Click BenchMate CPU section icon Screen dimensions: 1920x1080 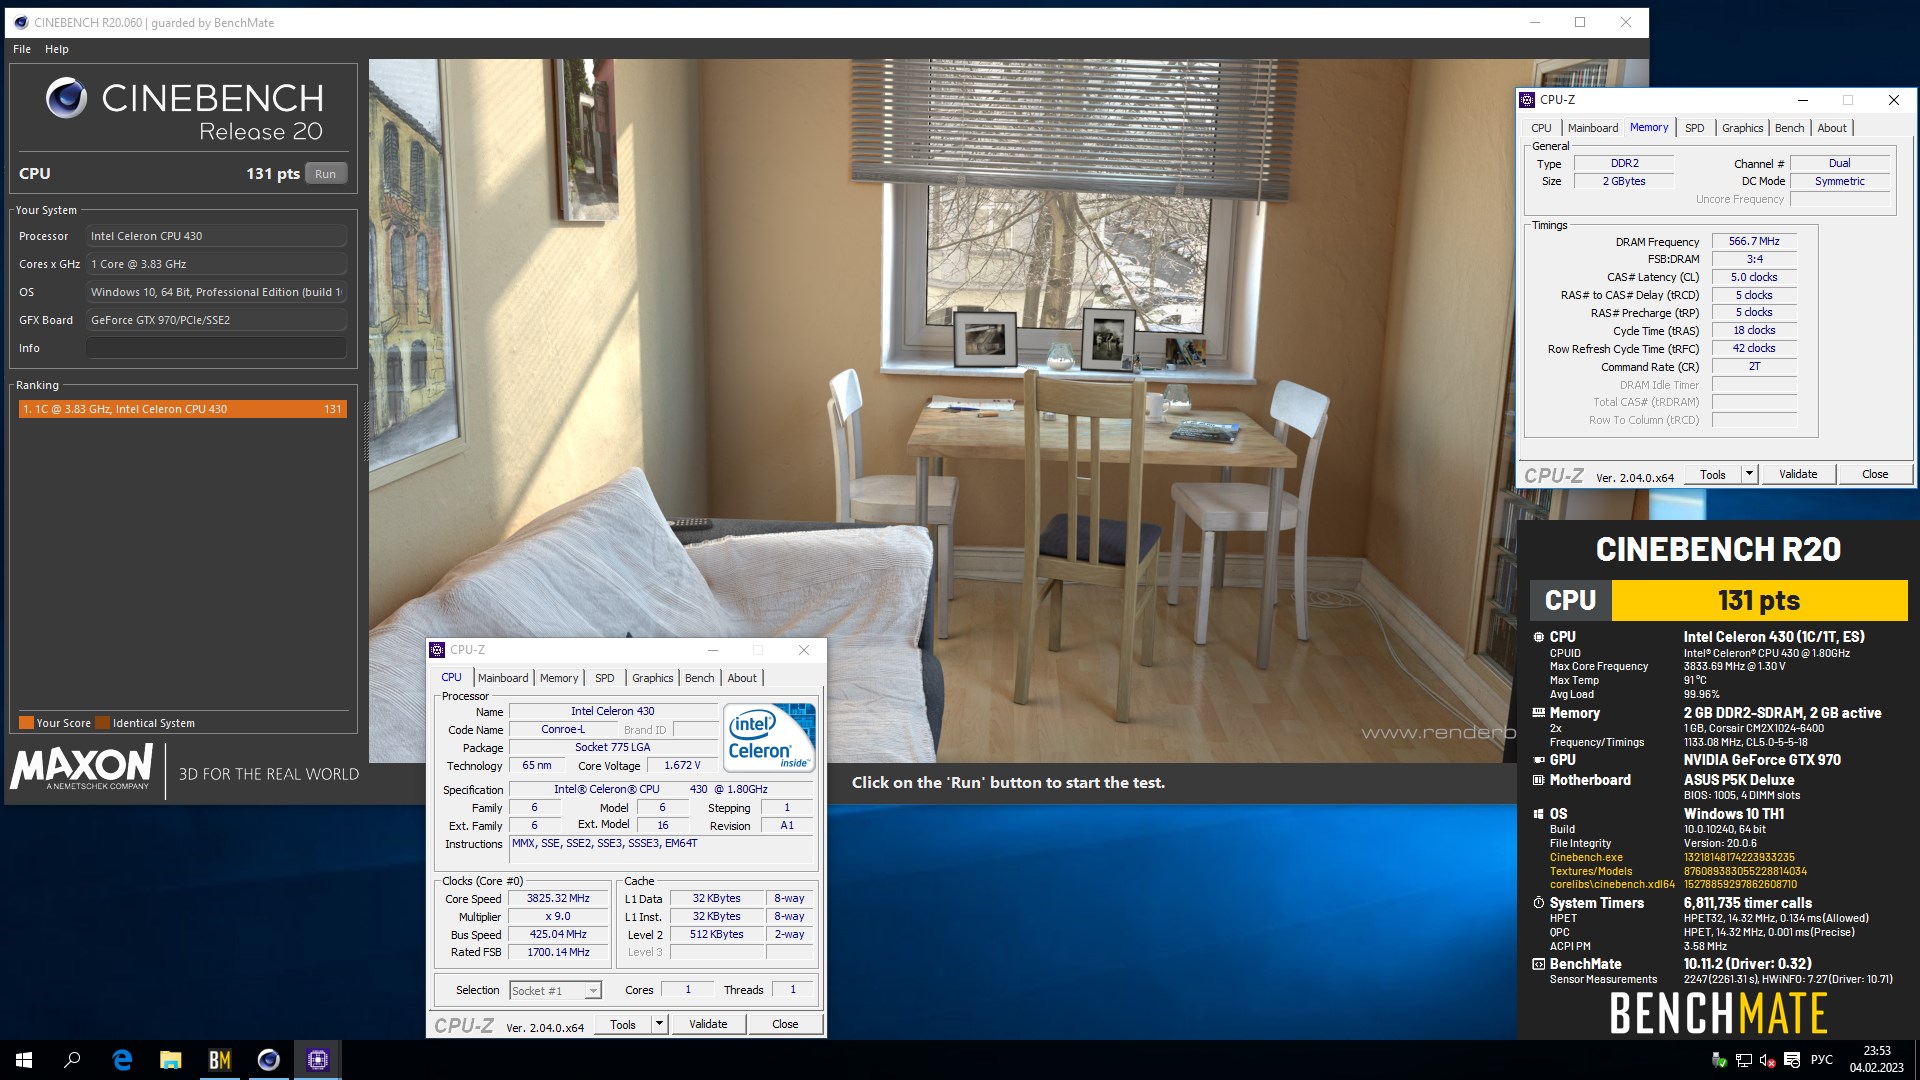click(x=1538, y=637)
